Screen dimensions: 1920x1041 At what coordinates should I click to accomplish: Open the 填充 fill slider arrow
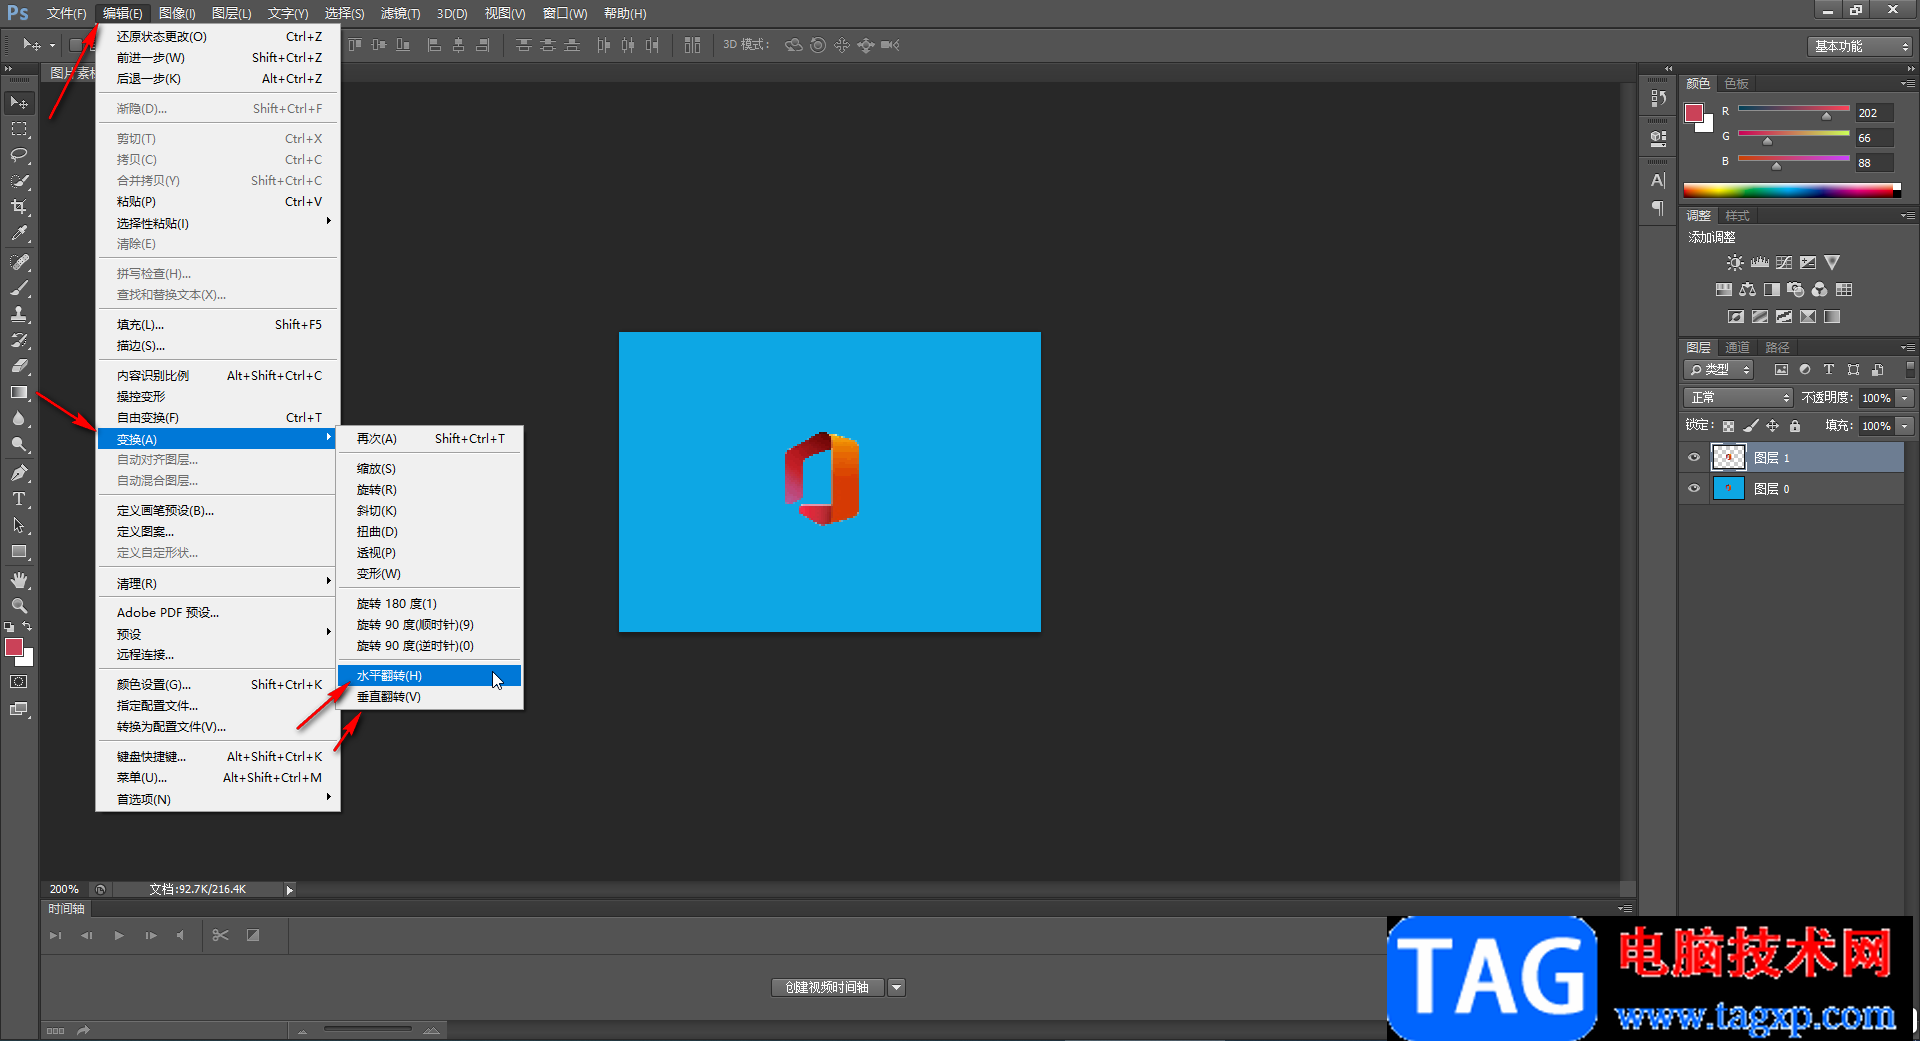(x=1905, y=426)
